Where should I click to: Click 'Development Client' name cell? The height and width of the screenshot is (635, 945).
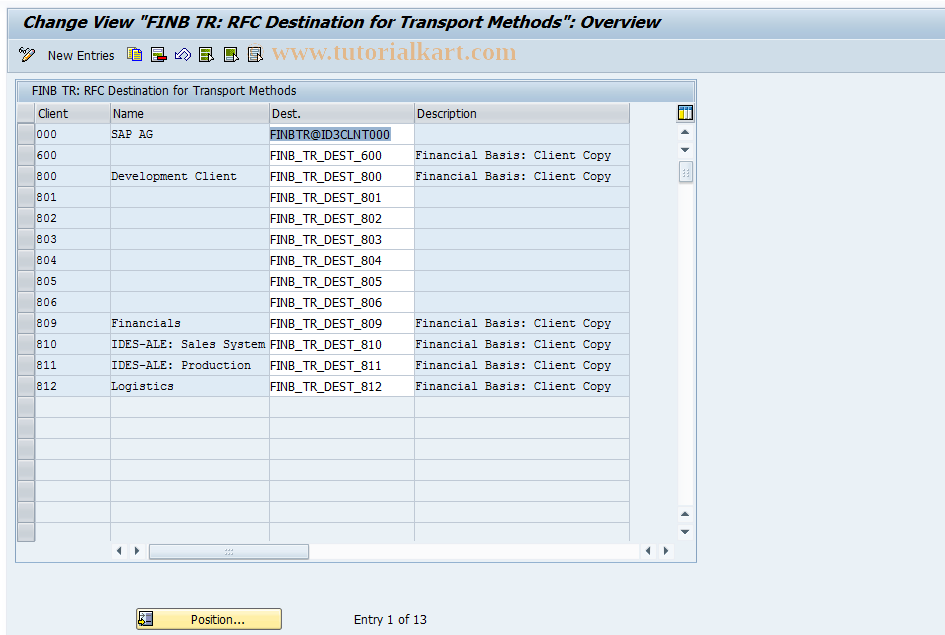pyautogui.click(x=190, y=177)
